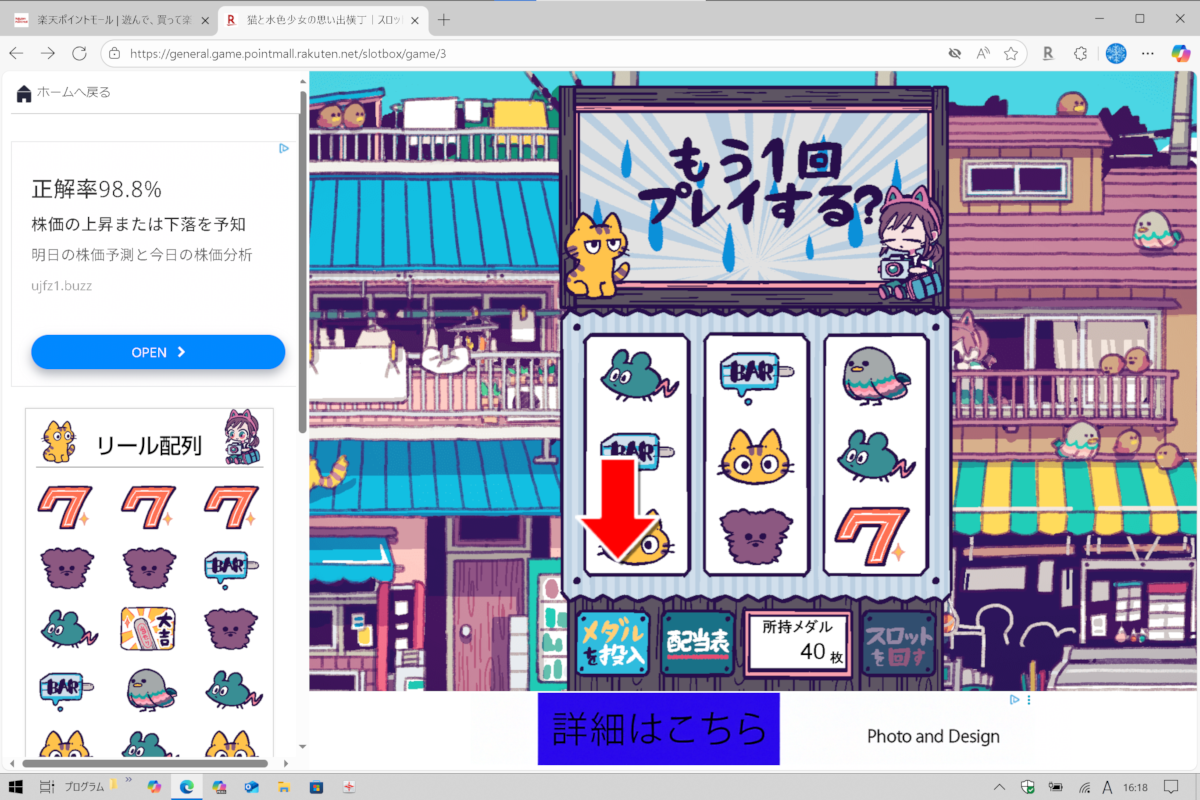The image size is (1200, 800).
Task: Open File Explorer from the taskbar
Action: coord(283,787)
